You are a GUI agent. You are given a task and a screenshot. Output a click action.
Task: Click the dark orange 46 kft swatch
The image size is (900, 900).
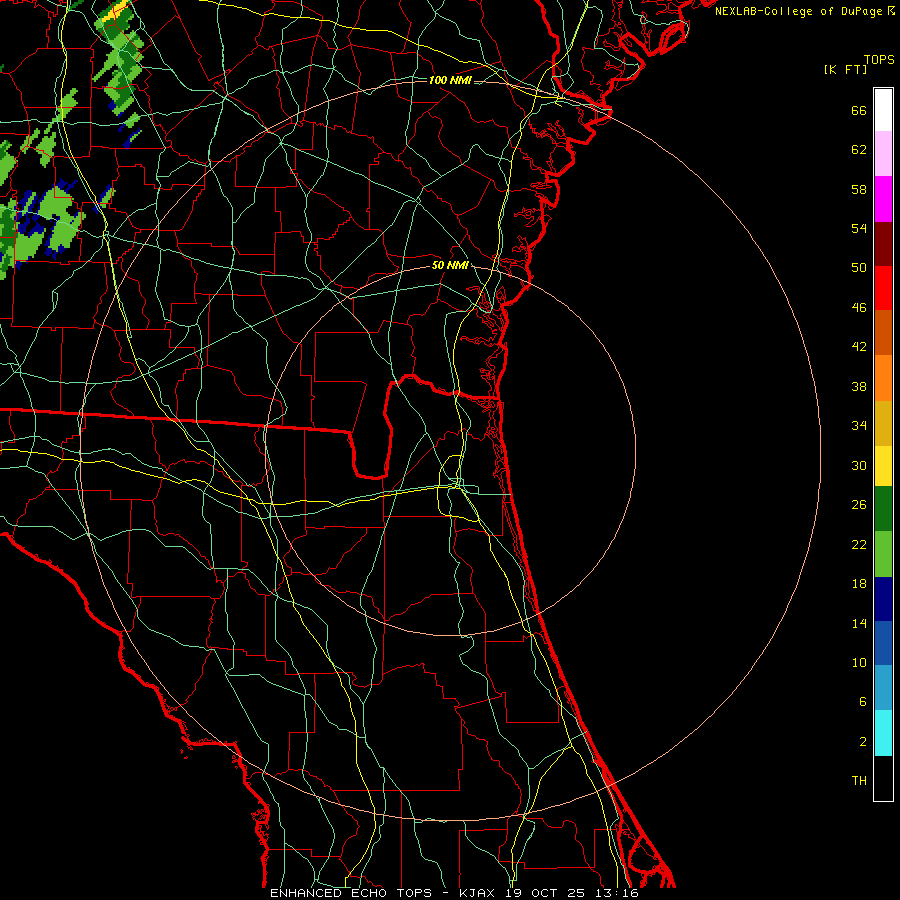pos(883,332)
